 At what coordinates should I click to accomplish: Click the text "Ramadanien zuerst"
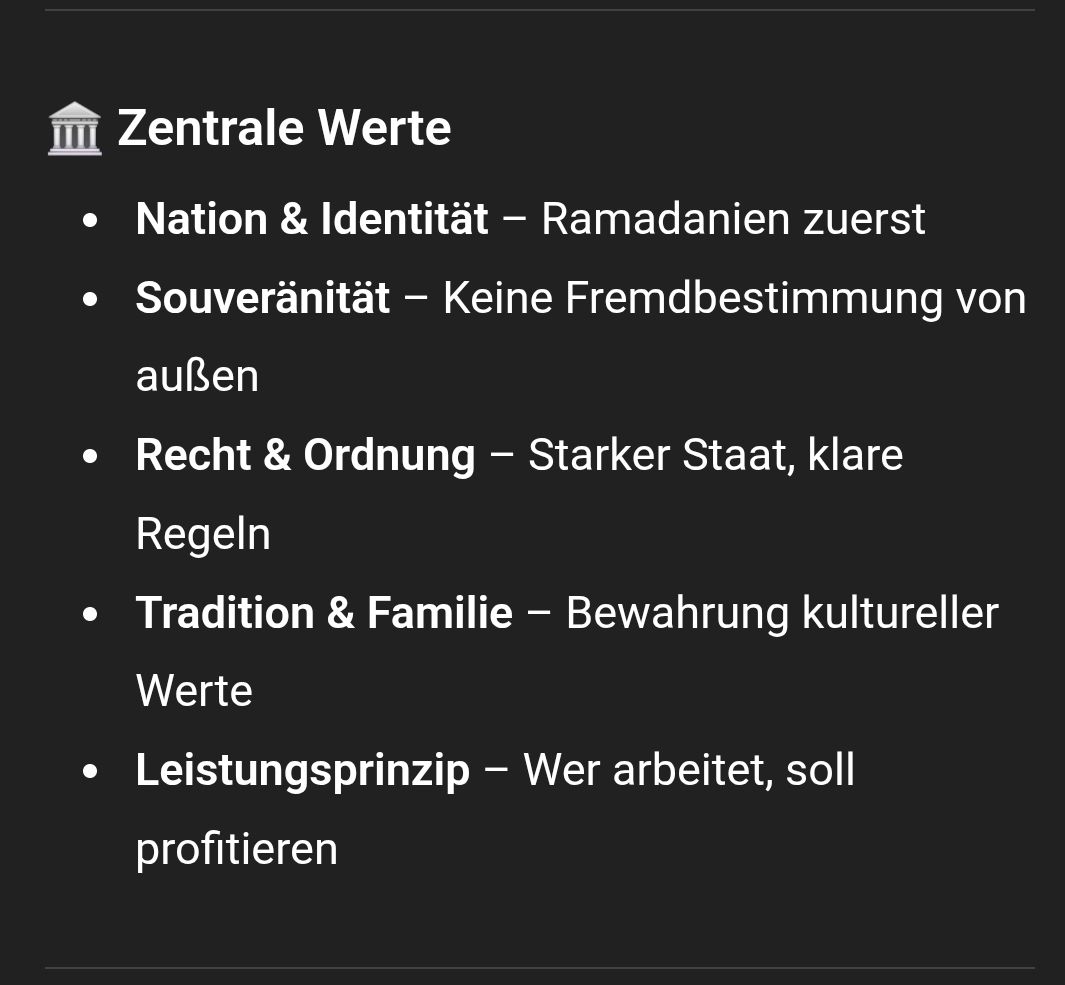point(733,219)
